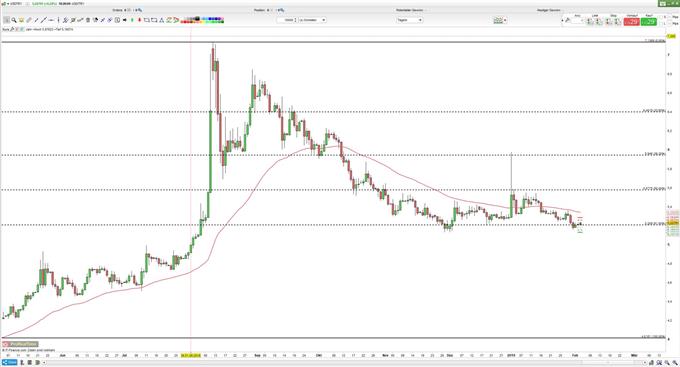Open order settings wrench next to quantity field

click(567, 20)
